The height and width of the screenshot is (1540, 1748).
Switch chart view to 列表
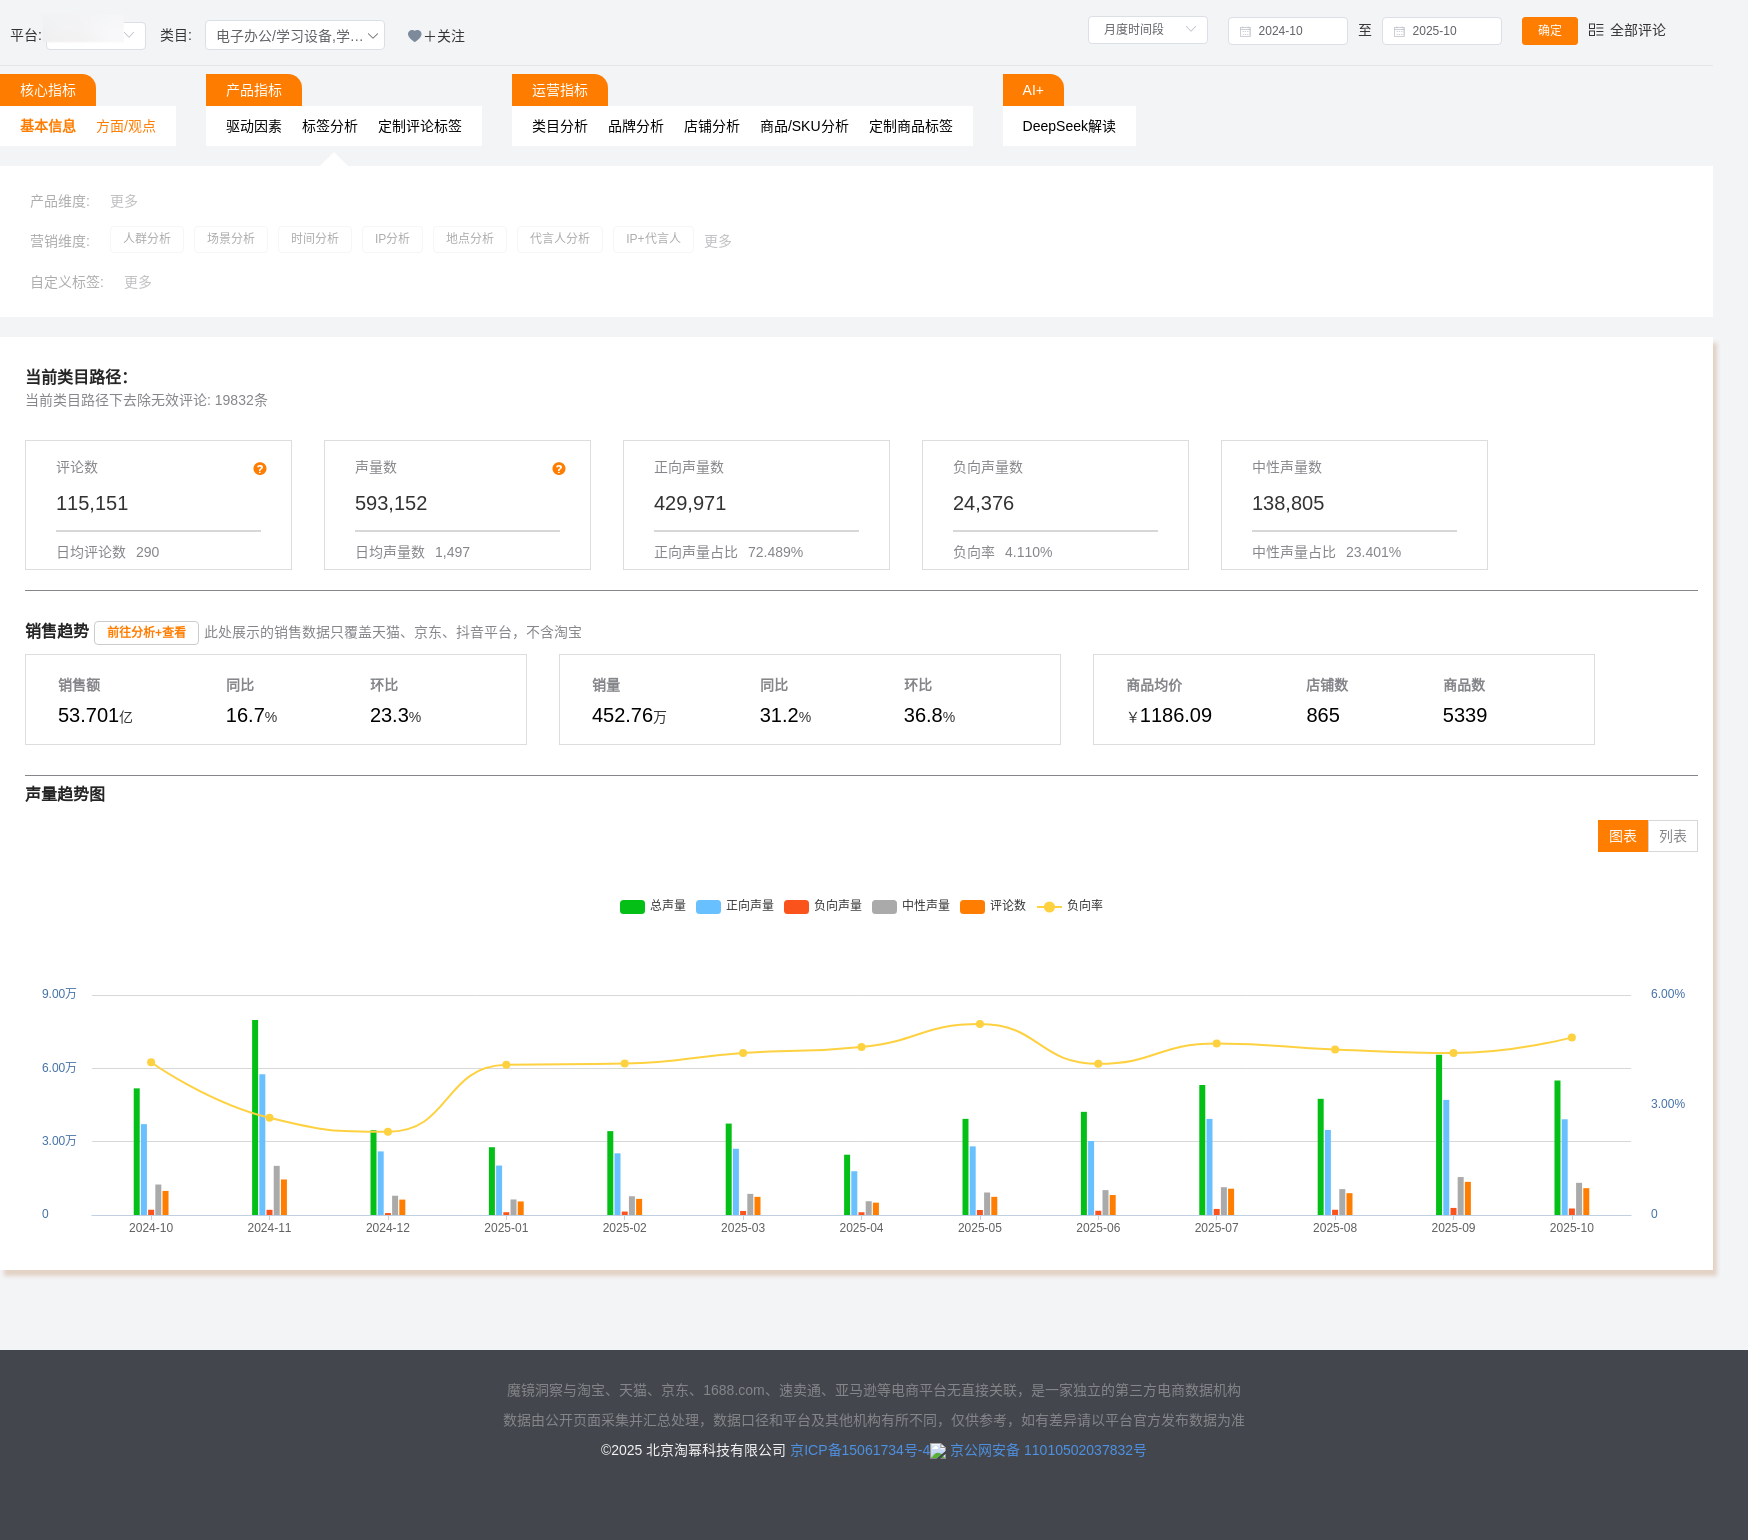click(x=1672, y=836)
